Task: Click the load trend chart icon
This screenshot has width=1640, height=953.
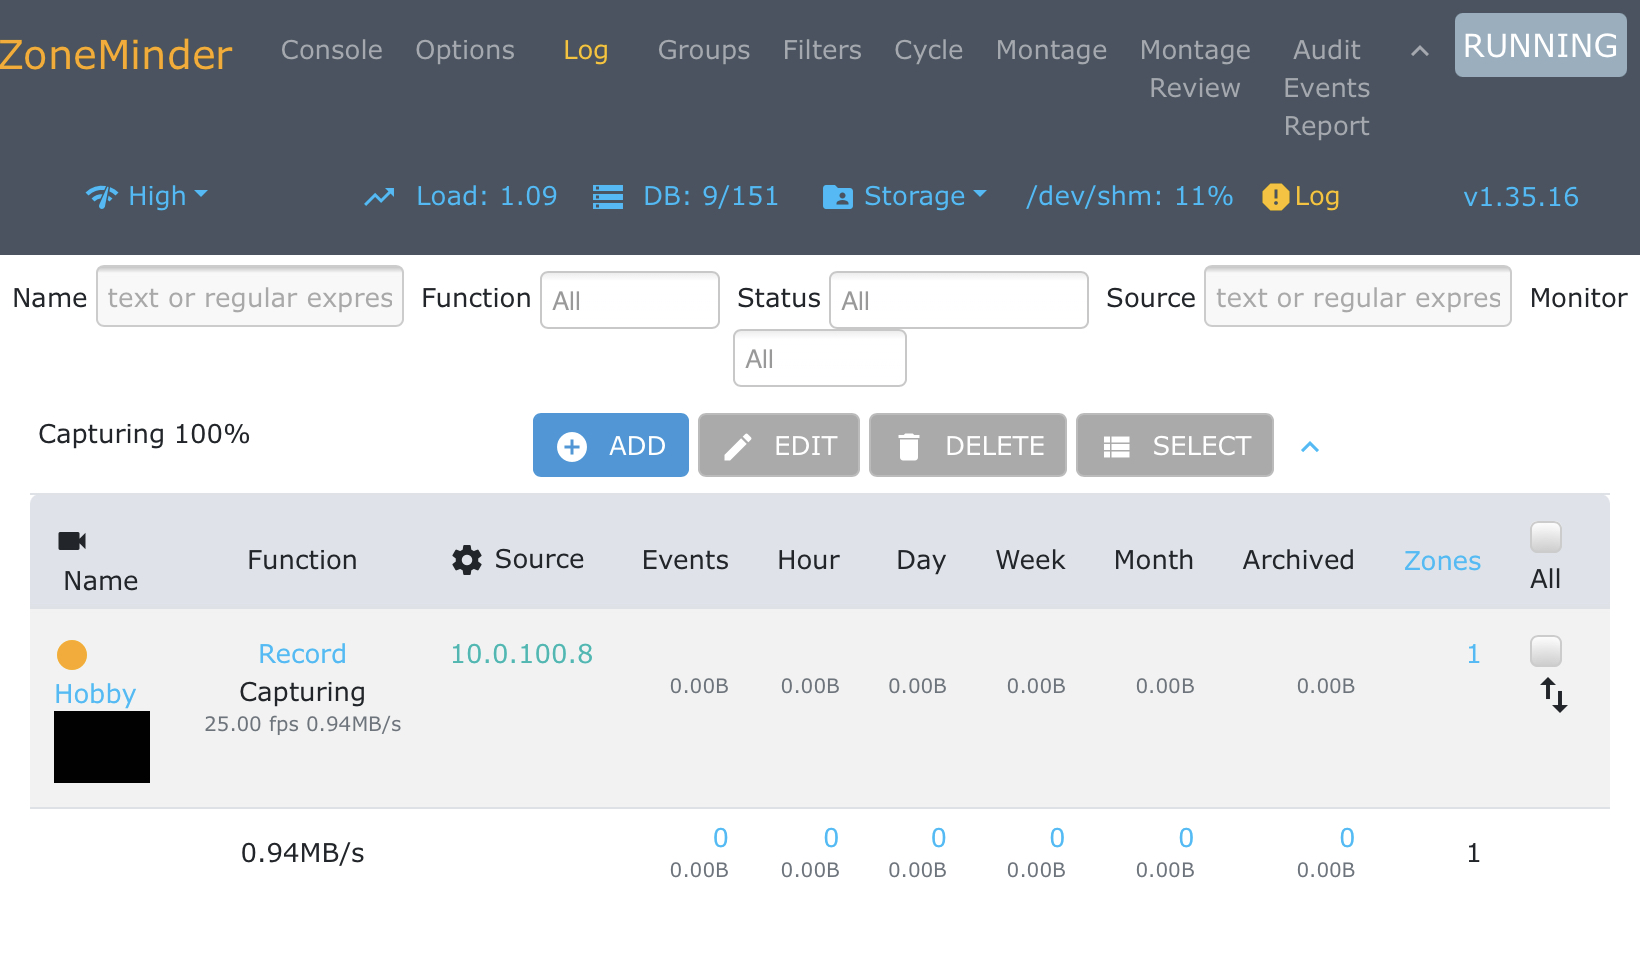Action: click(379, 197)
